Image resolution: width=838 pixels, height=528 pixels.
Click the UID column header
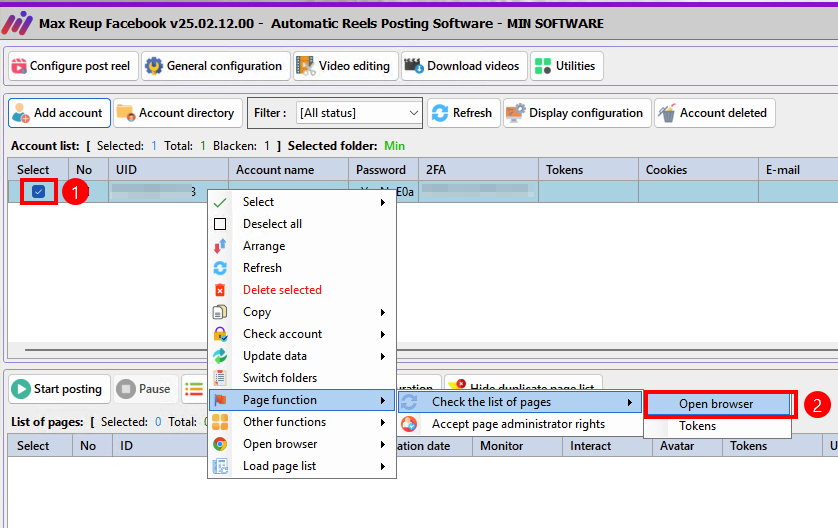[x=168, y=170]
